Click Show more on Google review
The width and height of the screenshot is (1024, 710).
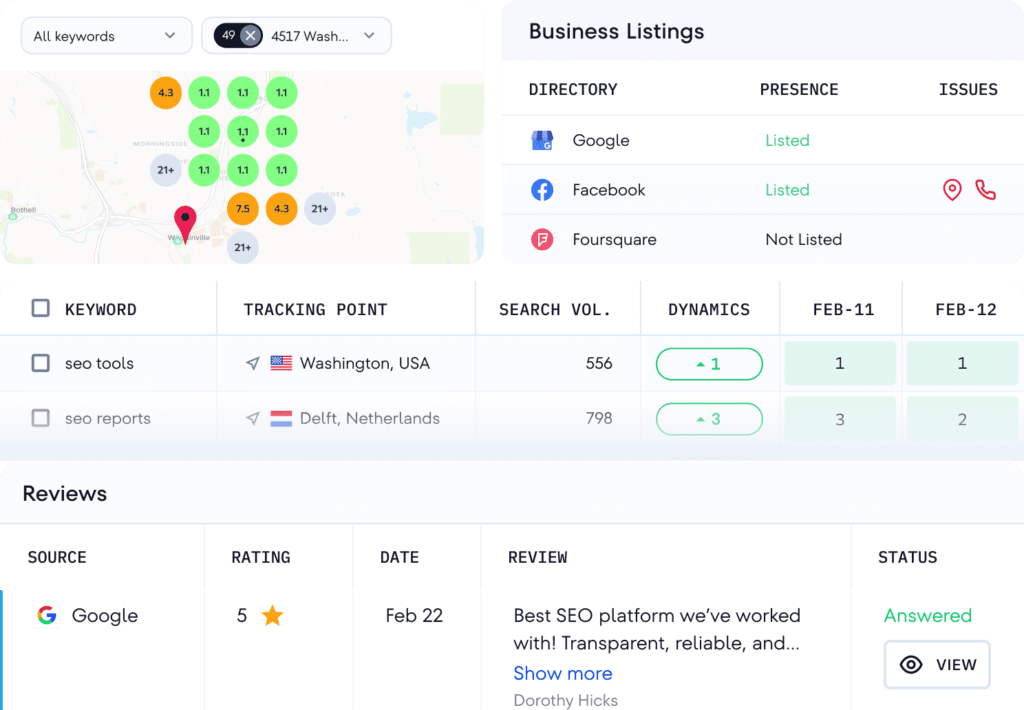pos(562,673)
